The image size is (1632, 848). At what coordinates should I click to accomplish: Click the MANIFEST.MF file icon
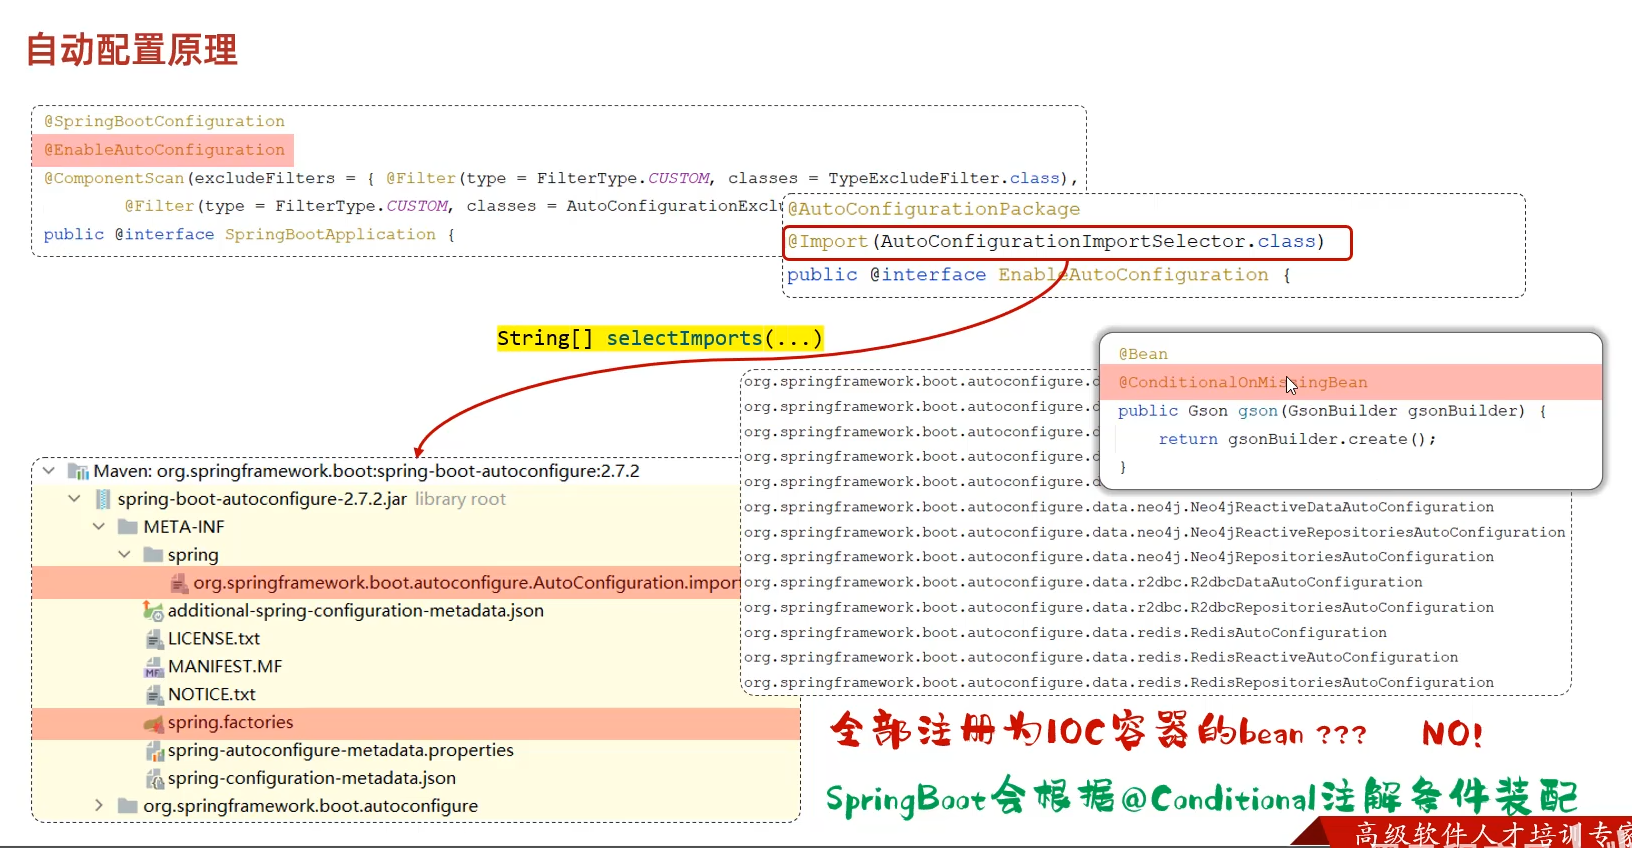tap(154, 667)
